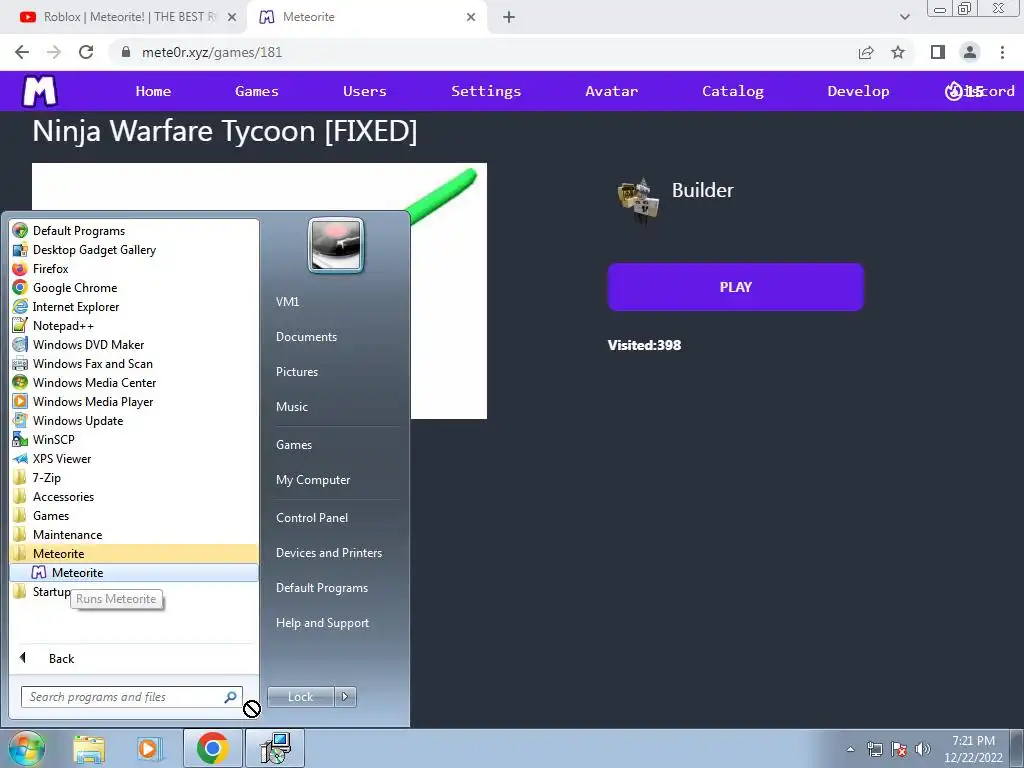Open Pictures from the Start menu

296,372
